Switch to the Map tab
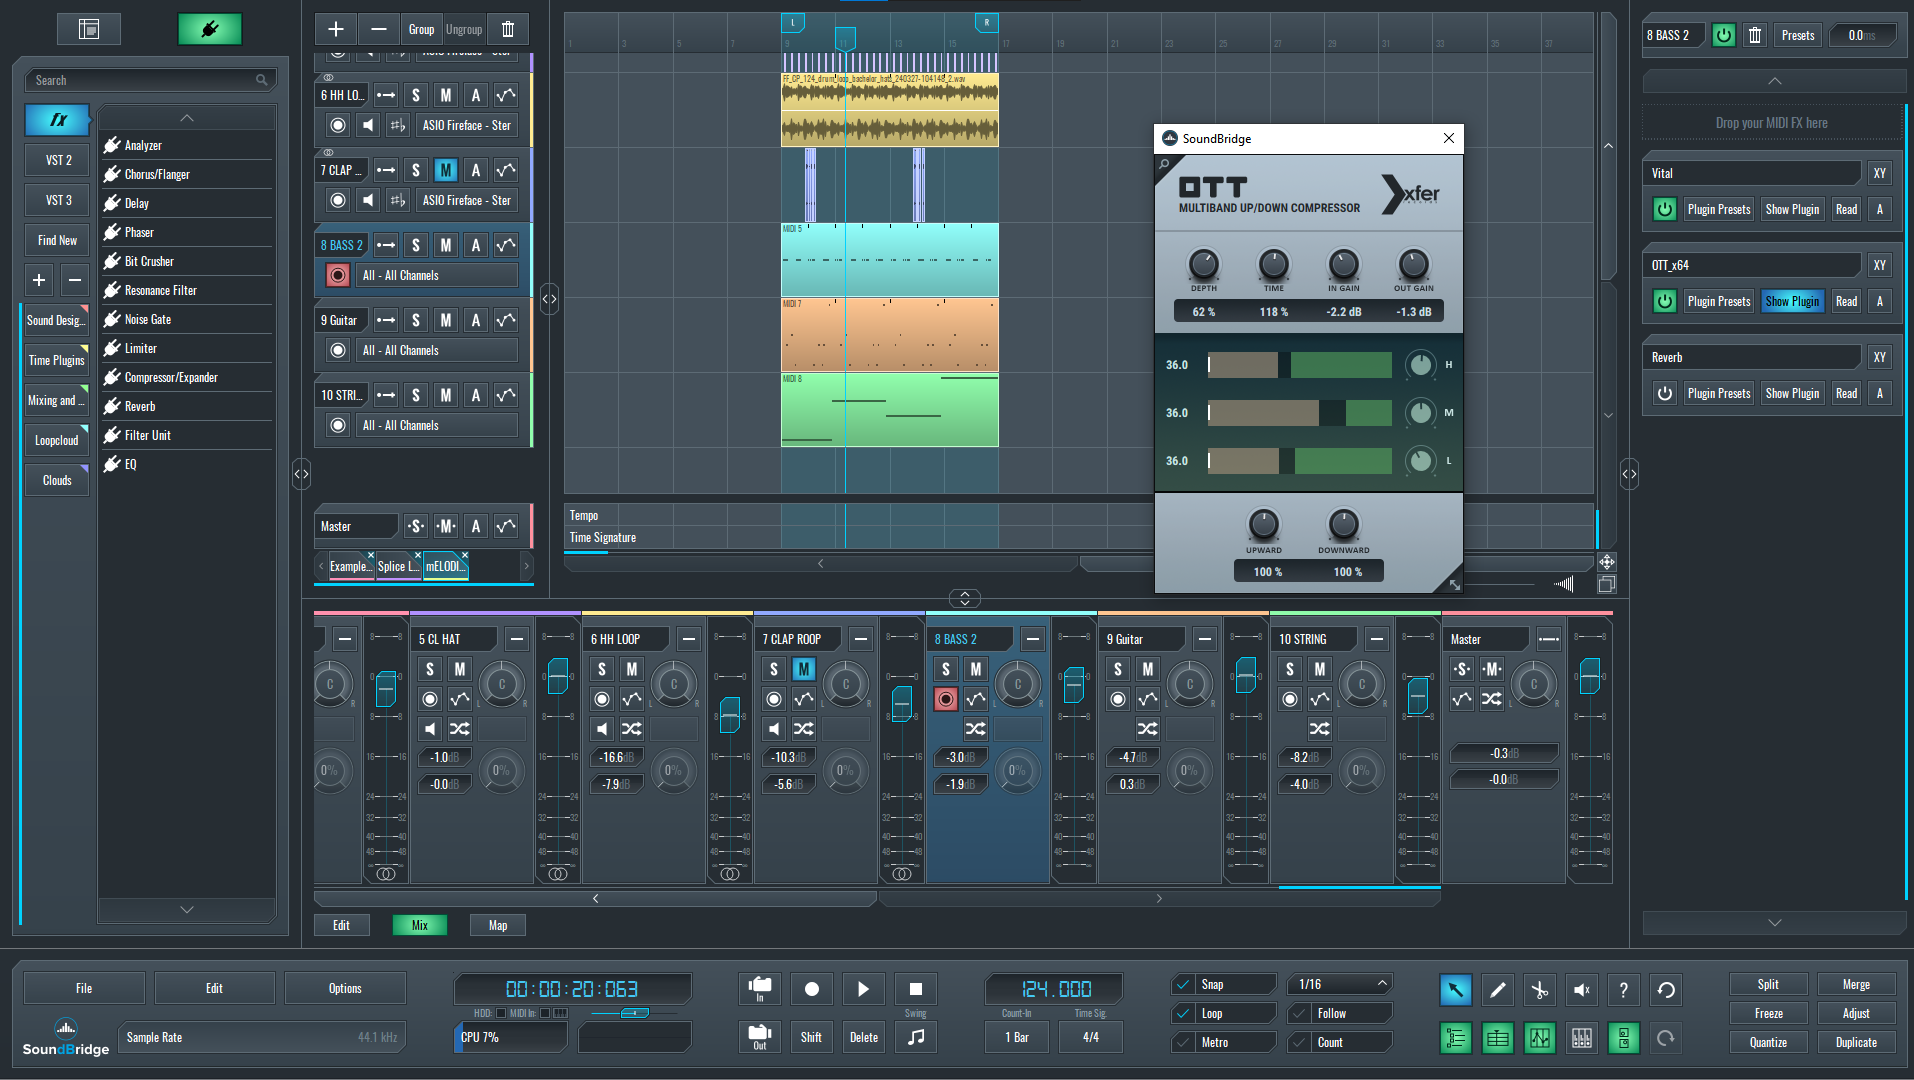The height and width of the screenshot is (1080, 1914). 498,925
